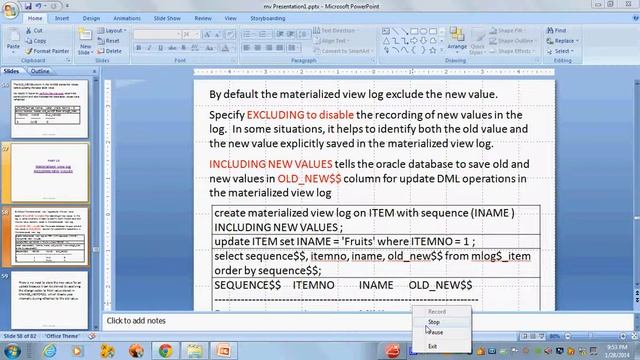The height and width of the screenshot is (360, 640).
Task: Insert a text box shape
Action: (386, 31)
